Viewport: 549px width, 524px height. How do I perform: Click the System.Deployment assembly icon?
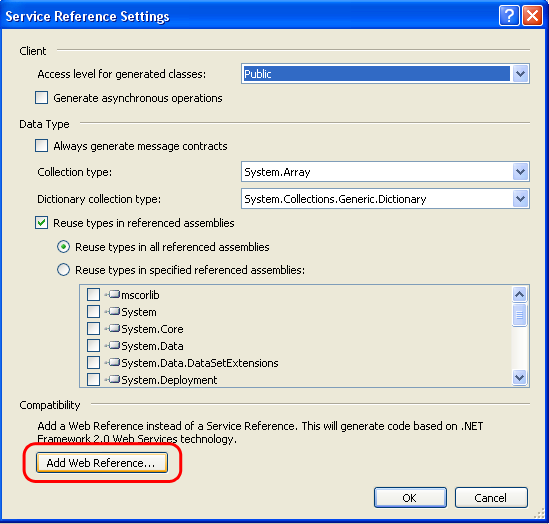[x=114, y=379]
